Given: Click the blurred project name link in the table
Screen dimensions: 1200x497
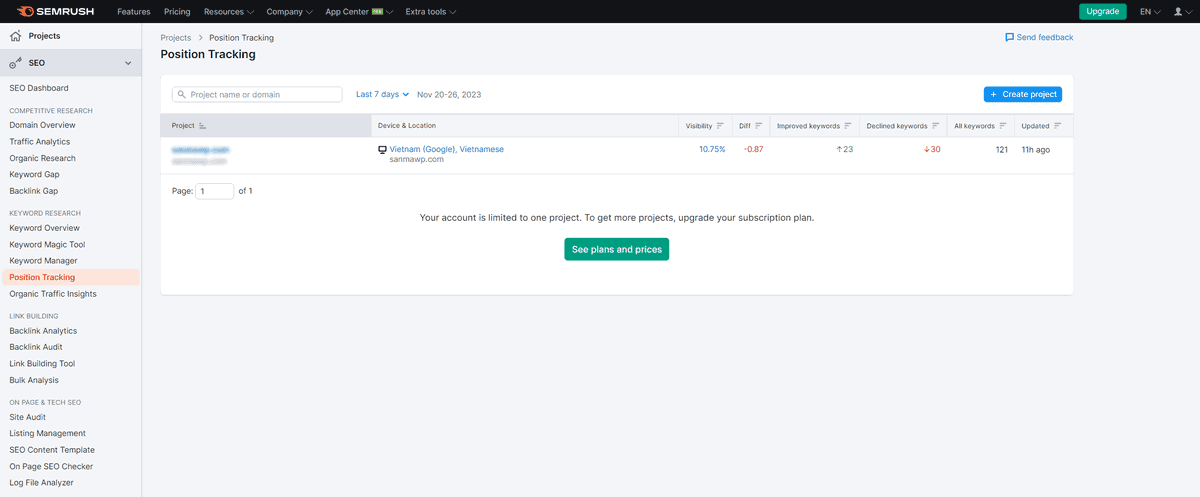Looking at the screenshot, I should [x=201, y=149].
